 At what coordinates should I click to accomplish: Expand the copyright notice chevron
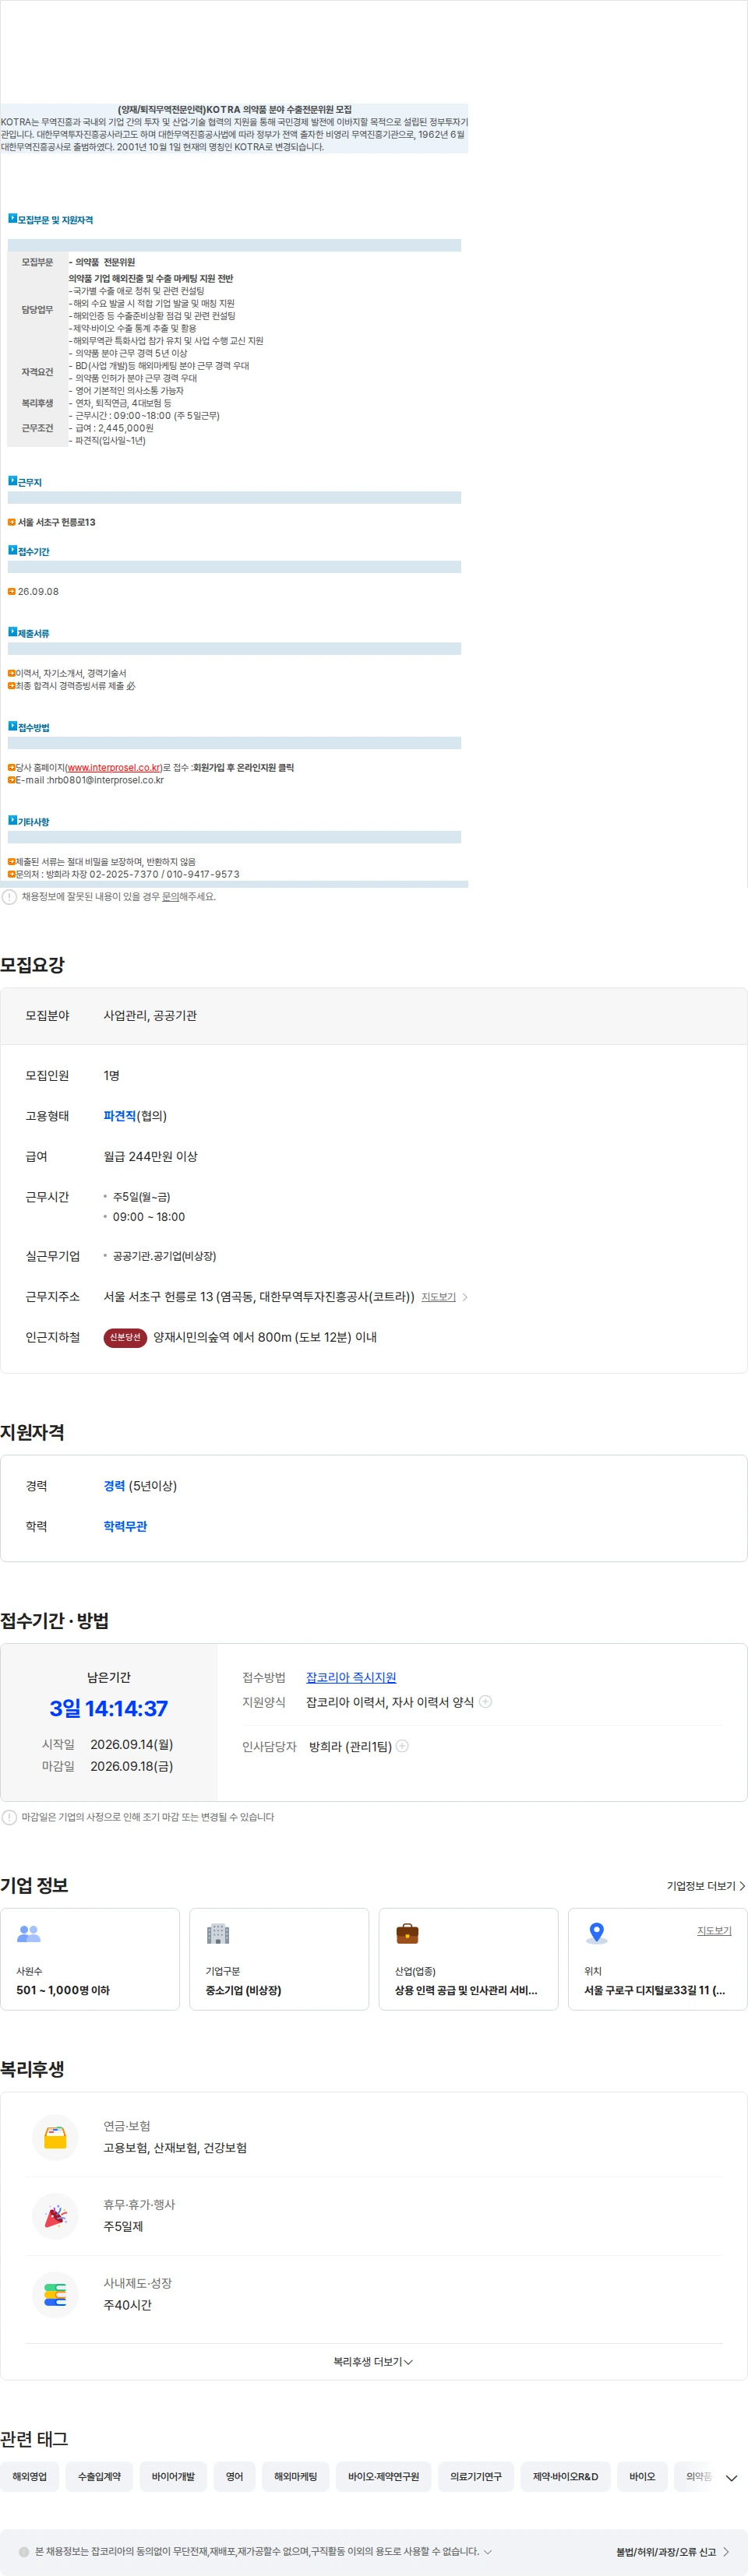pos(487,2551)
